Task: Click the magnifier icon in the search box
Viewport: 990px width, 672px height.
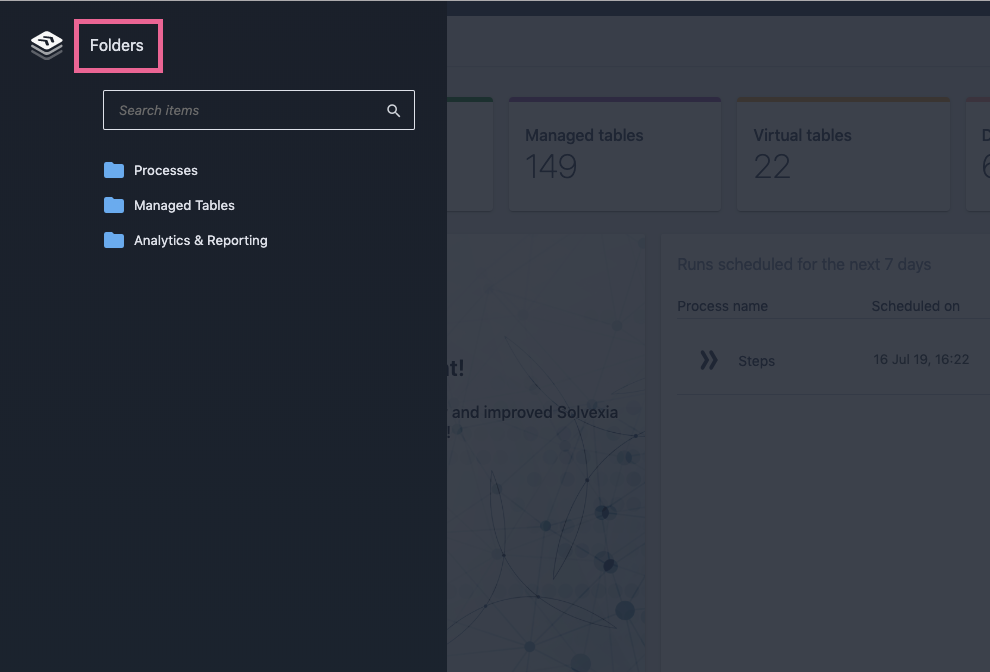Action: tap(394, 111)
